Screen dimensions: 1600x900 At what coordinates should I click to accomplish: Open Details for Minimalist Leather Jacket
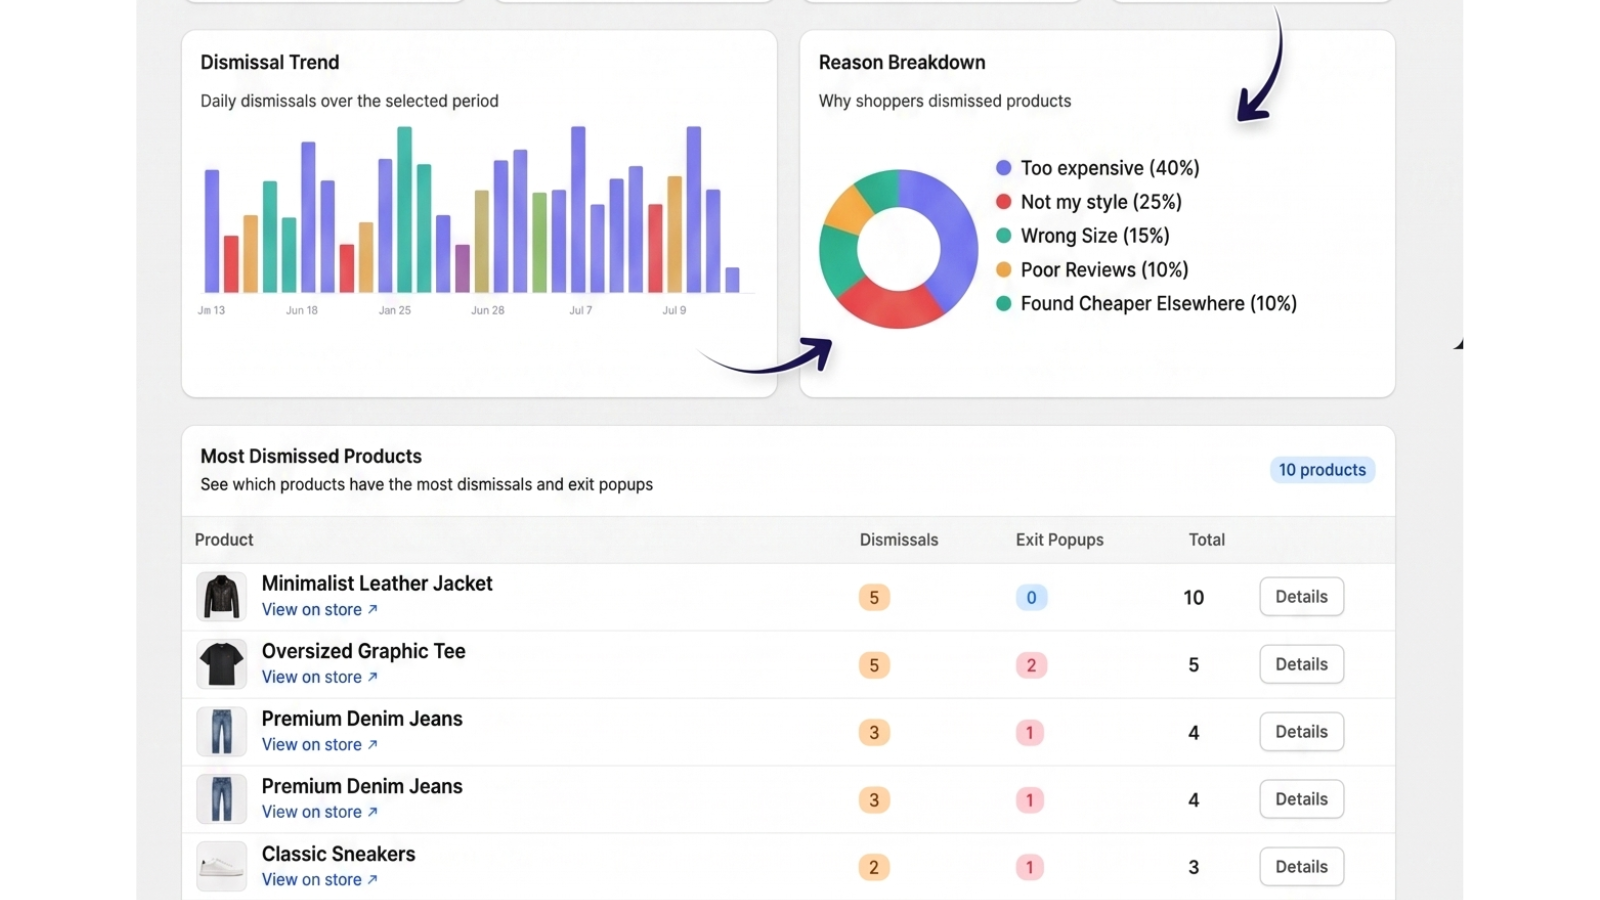(x=1301, y=597)
